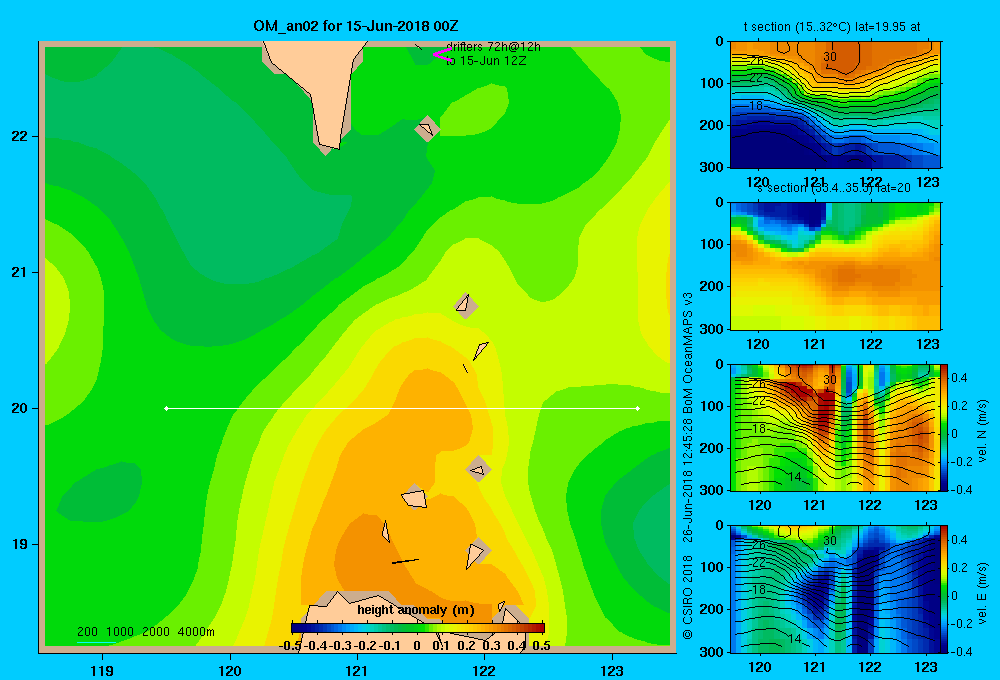The width and height of the screenshot is (1000, 680).
Task: Click the vel. E color scale bar
Action: point(945,589)
